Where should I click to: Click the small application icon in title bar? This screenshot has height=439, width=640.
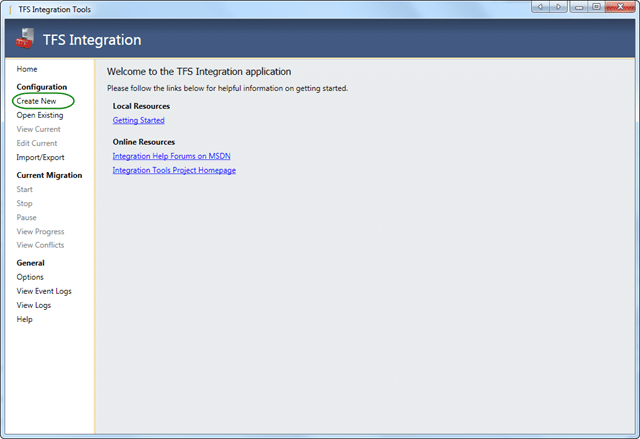10,9
